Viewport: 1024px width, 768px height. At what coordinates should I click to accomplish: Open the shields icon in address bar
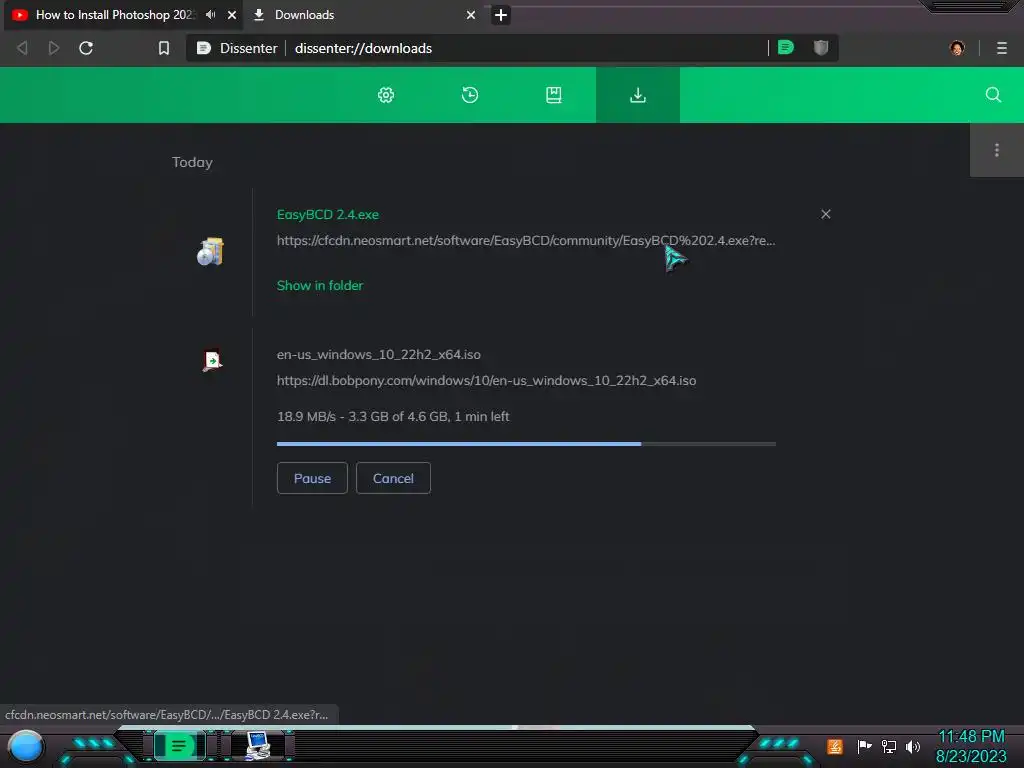pos(821,47)
